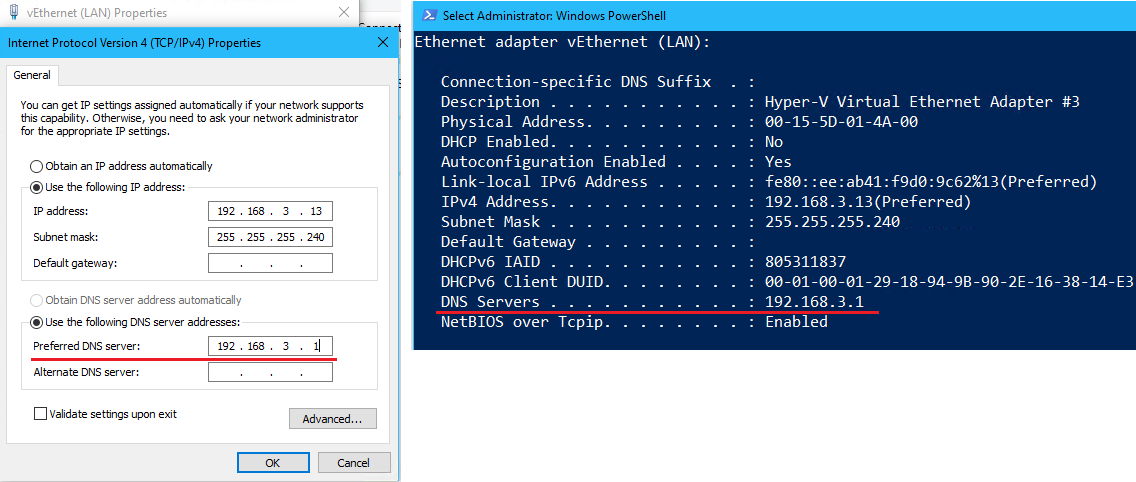
Task: Close the vEthernet (LAN) Properties window
Action: pyautogui.click(x=343, y=12)
